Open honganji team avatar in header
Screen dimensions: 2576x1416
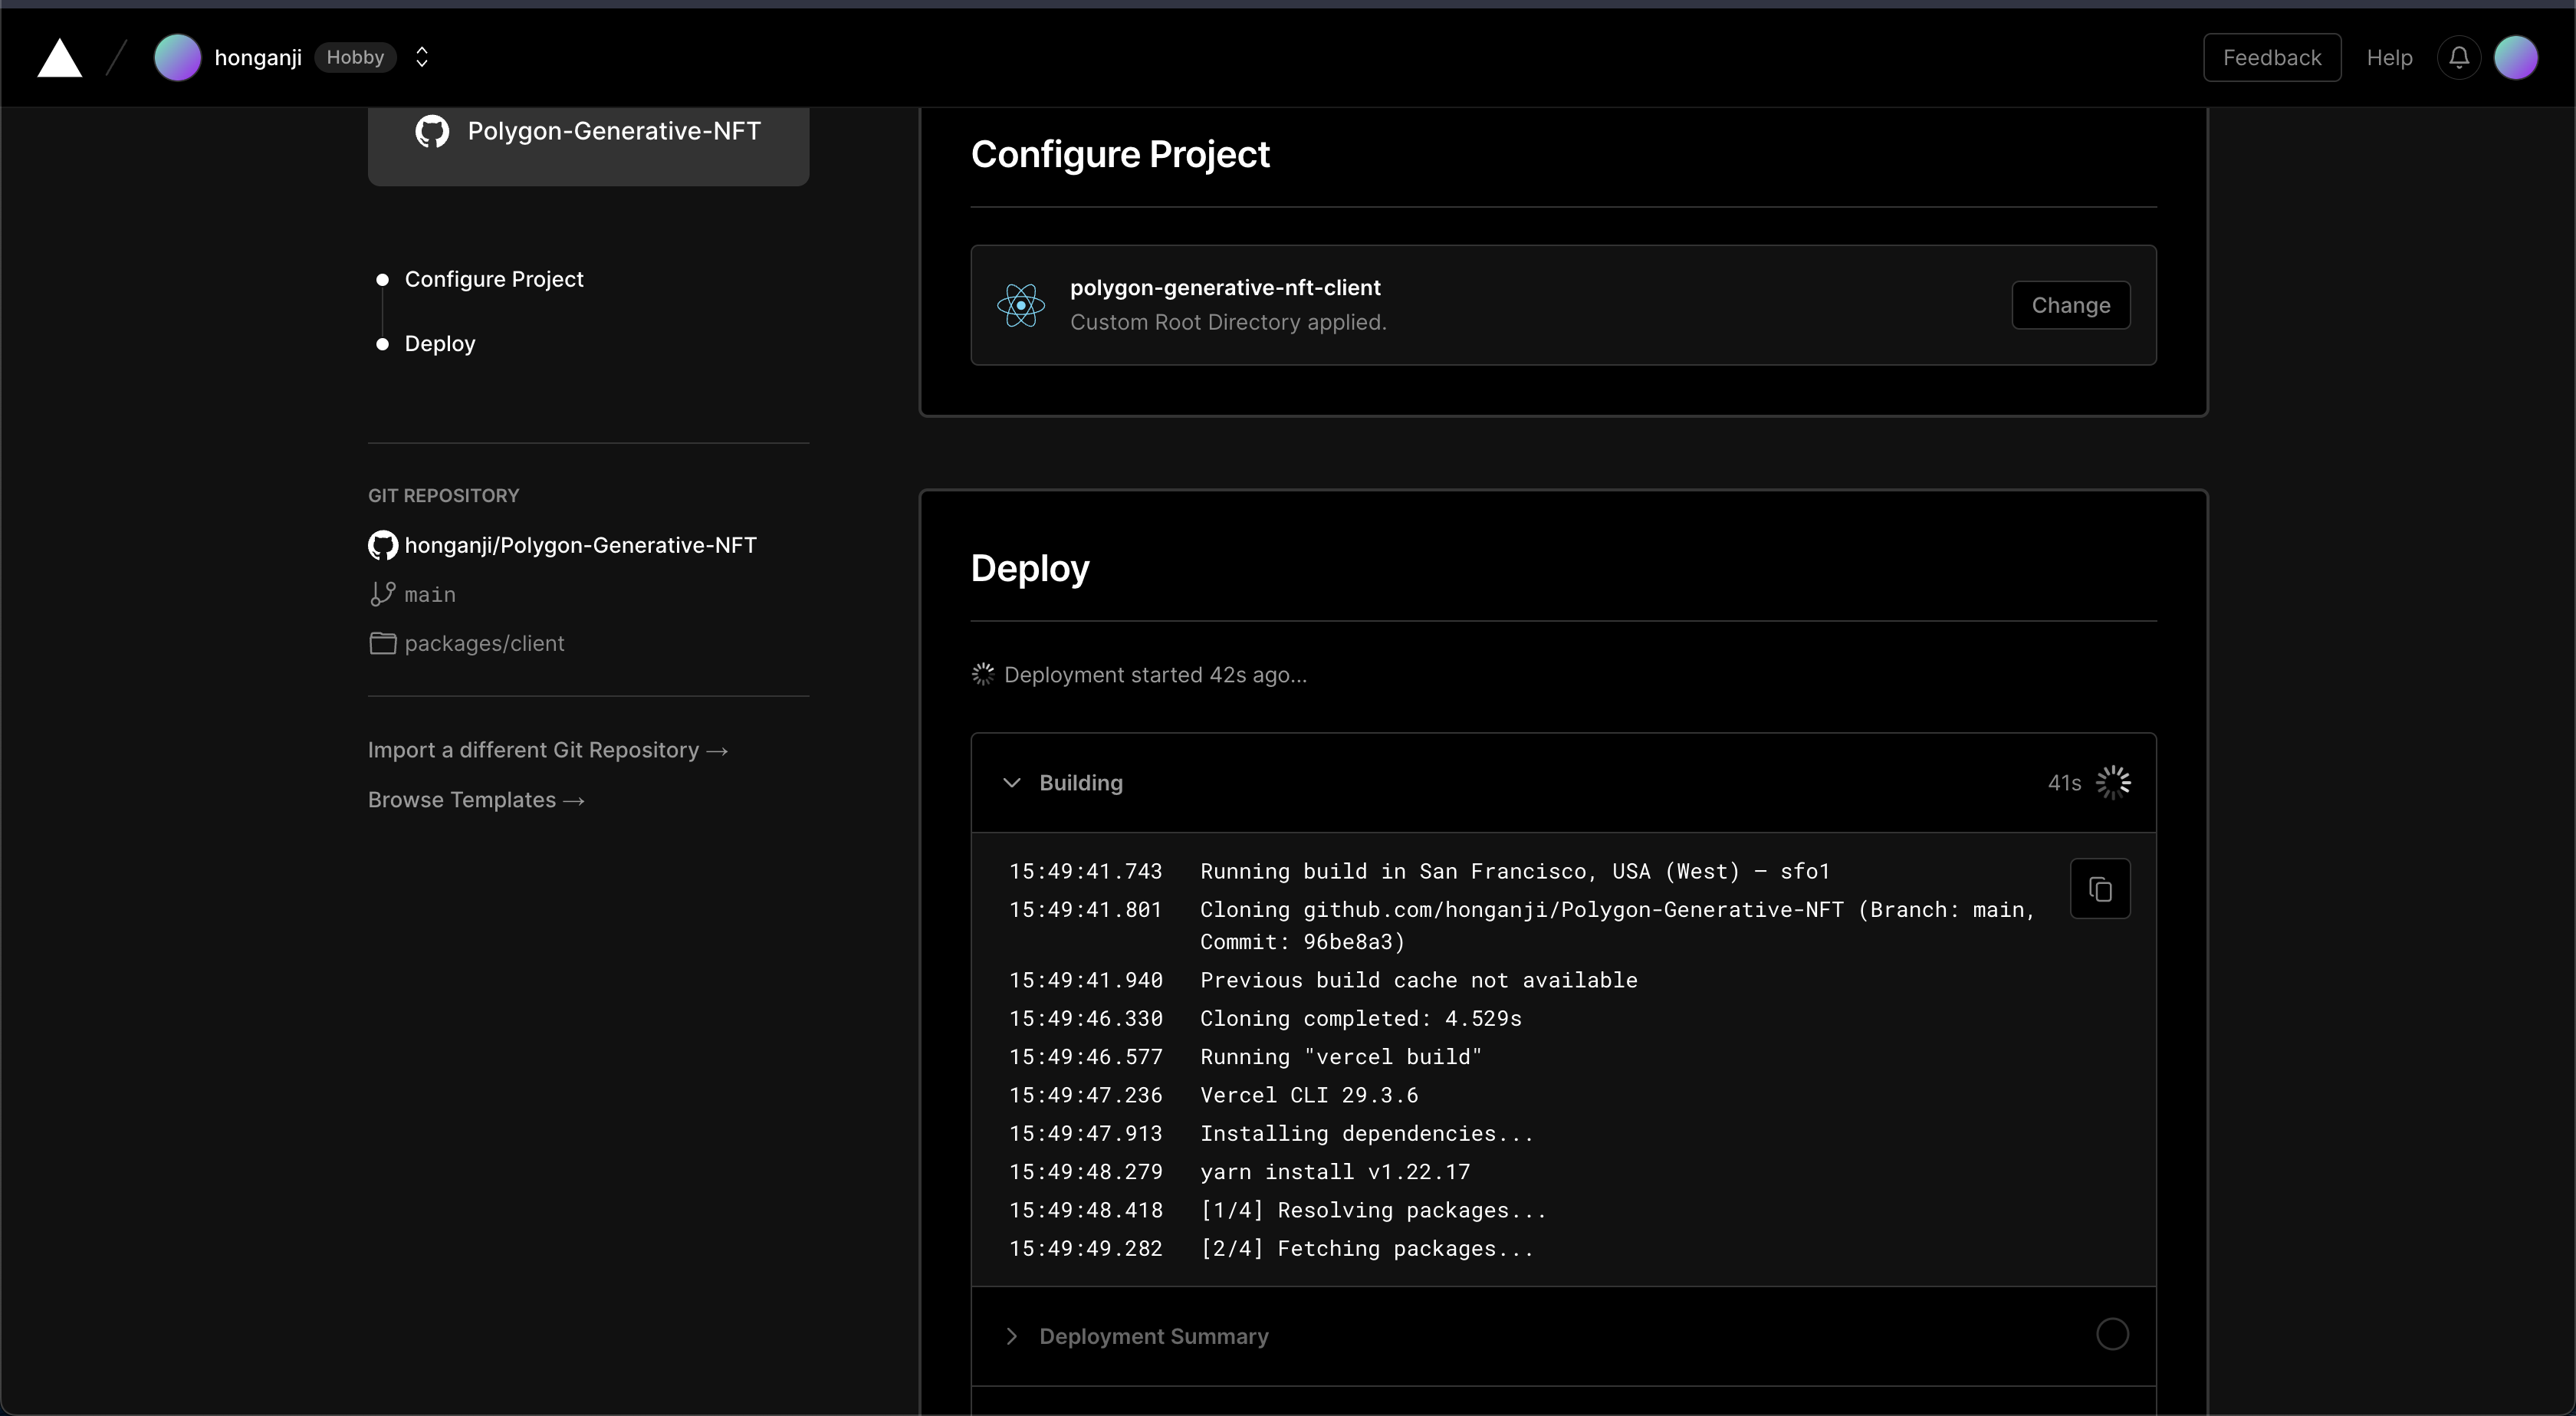[177, 57]
